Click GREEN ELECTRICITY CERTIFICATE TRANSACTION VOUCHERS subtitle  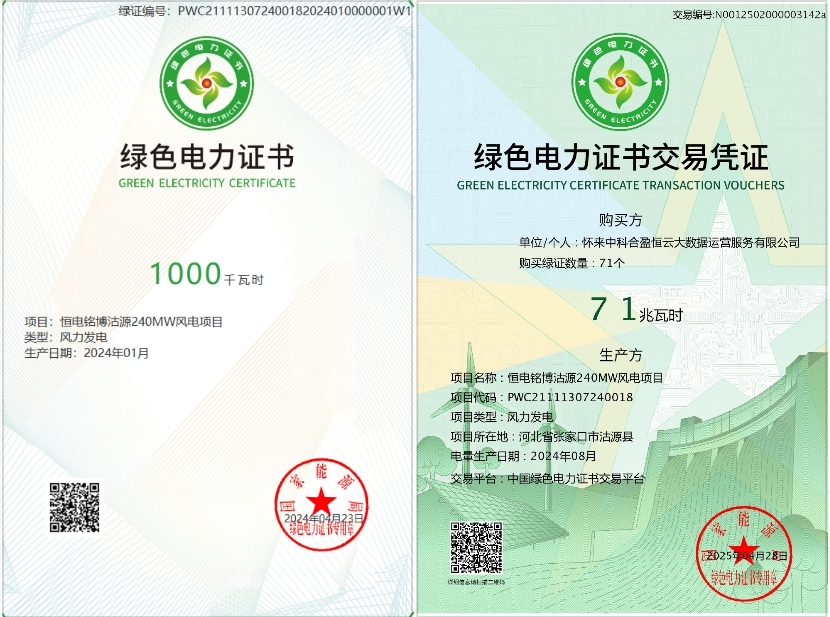click(x=620, y=185)
